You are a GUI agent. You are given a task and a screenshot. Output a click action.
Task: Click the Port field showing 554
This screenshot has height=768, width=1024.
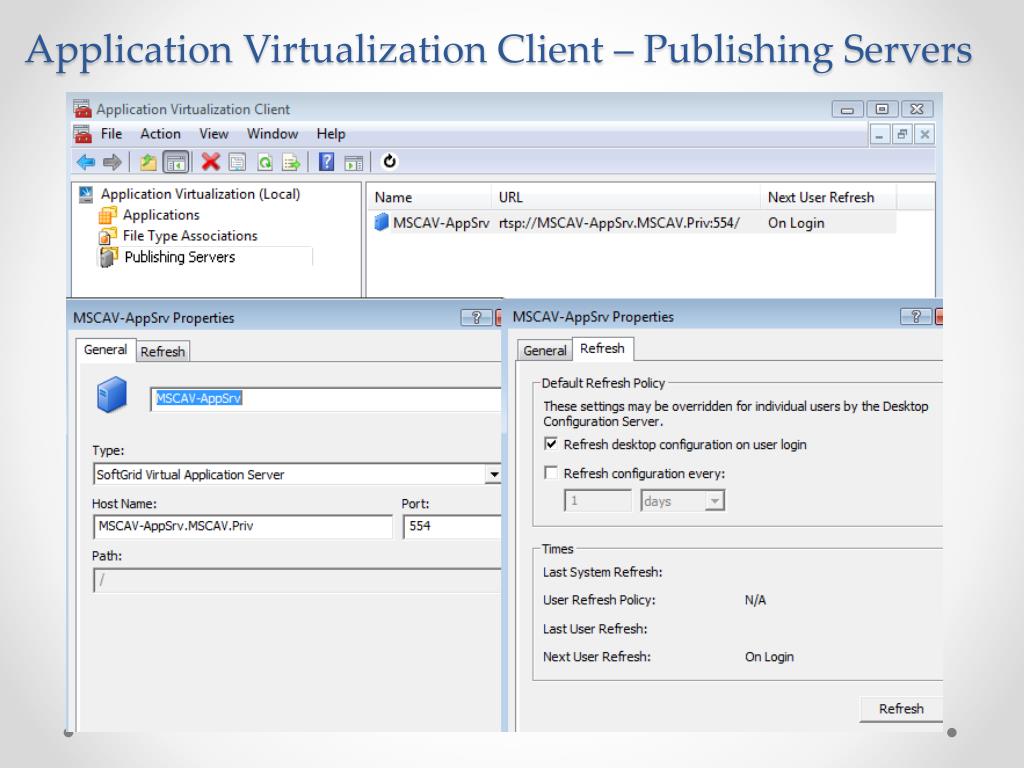453,526
